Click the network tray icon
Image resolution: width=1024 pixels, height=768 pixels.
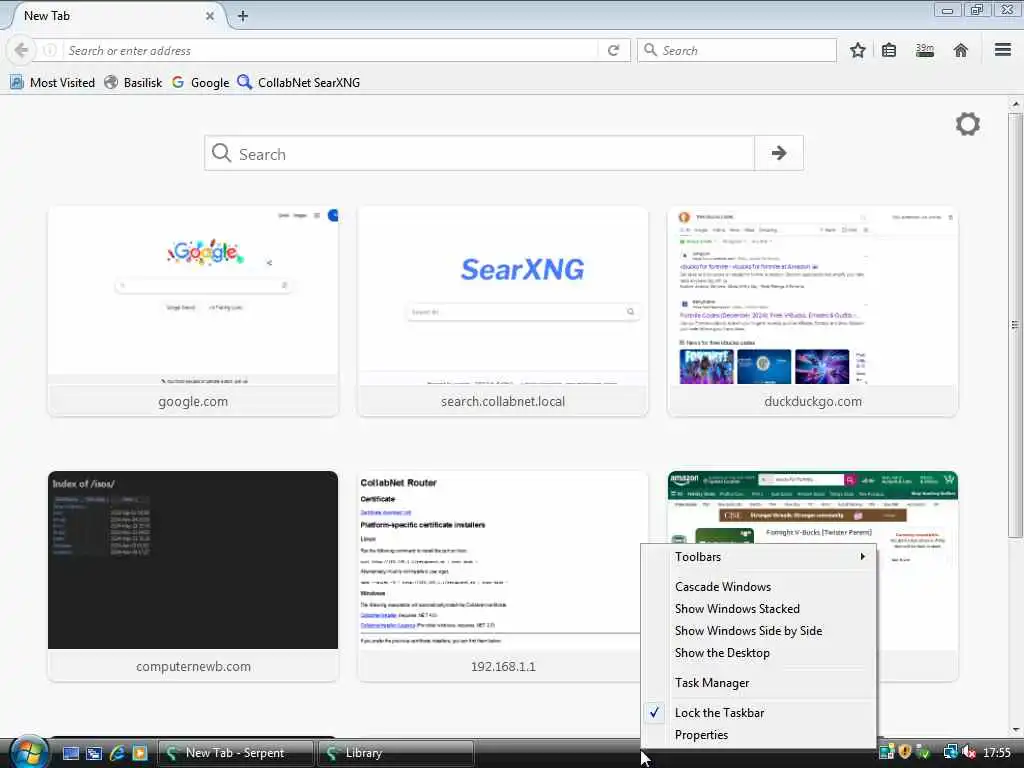[950, 752]
